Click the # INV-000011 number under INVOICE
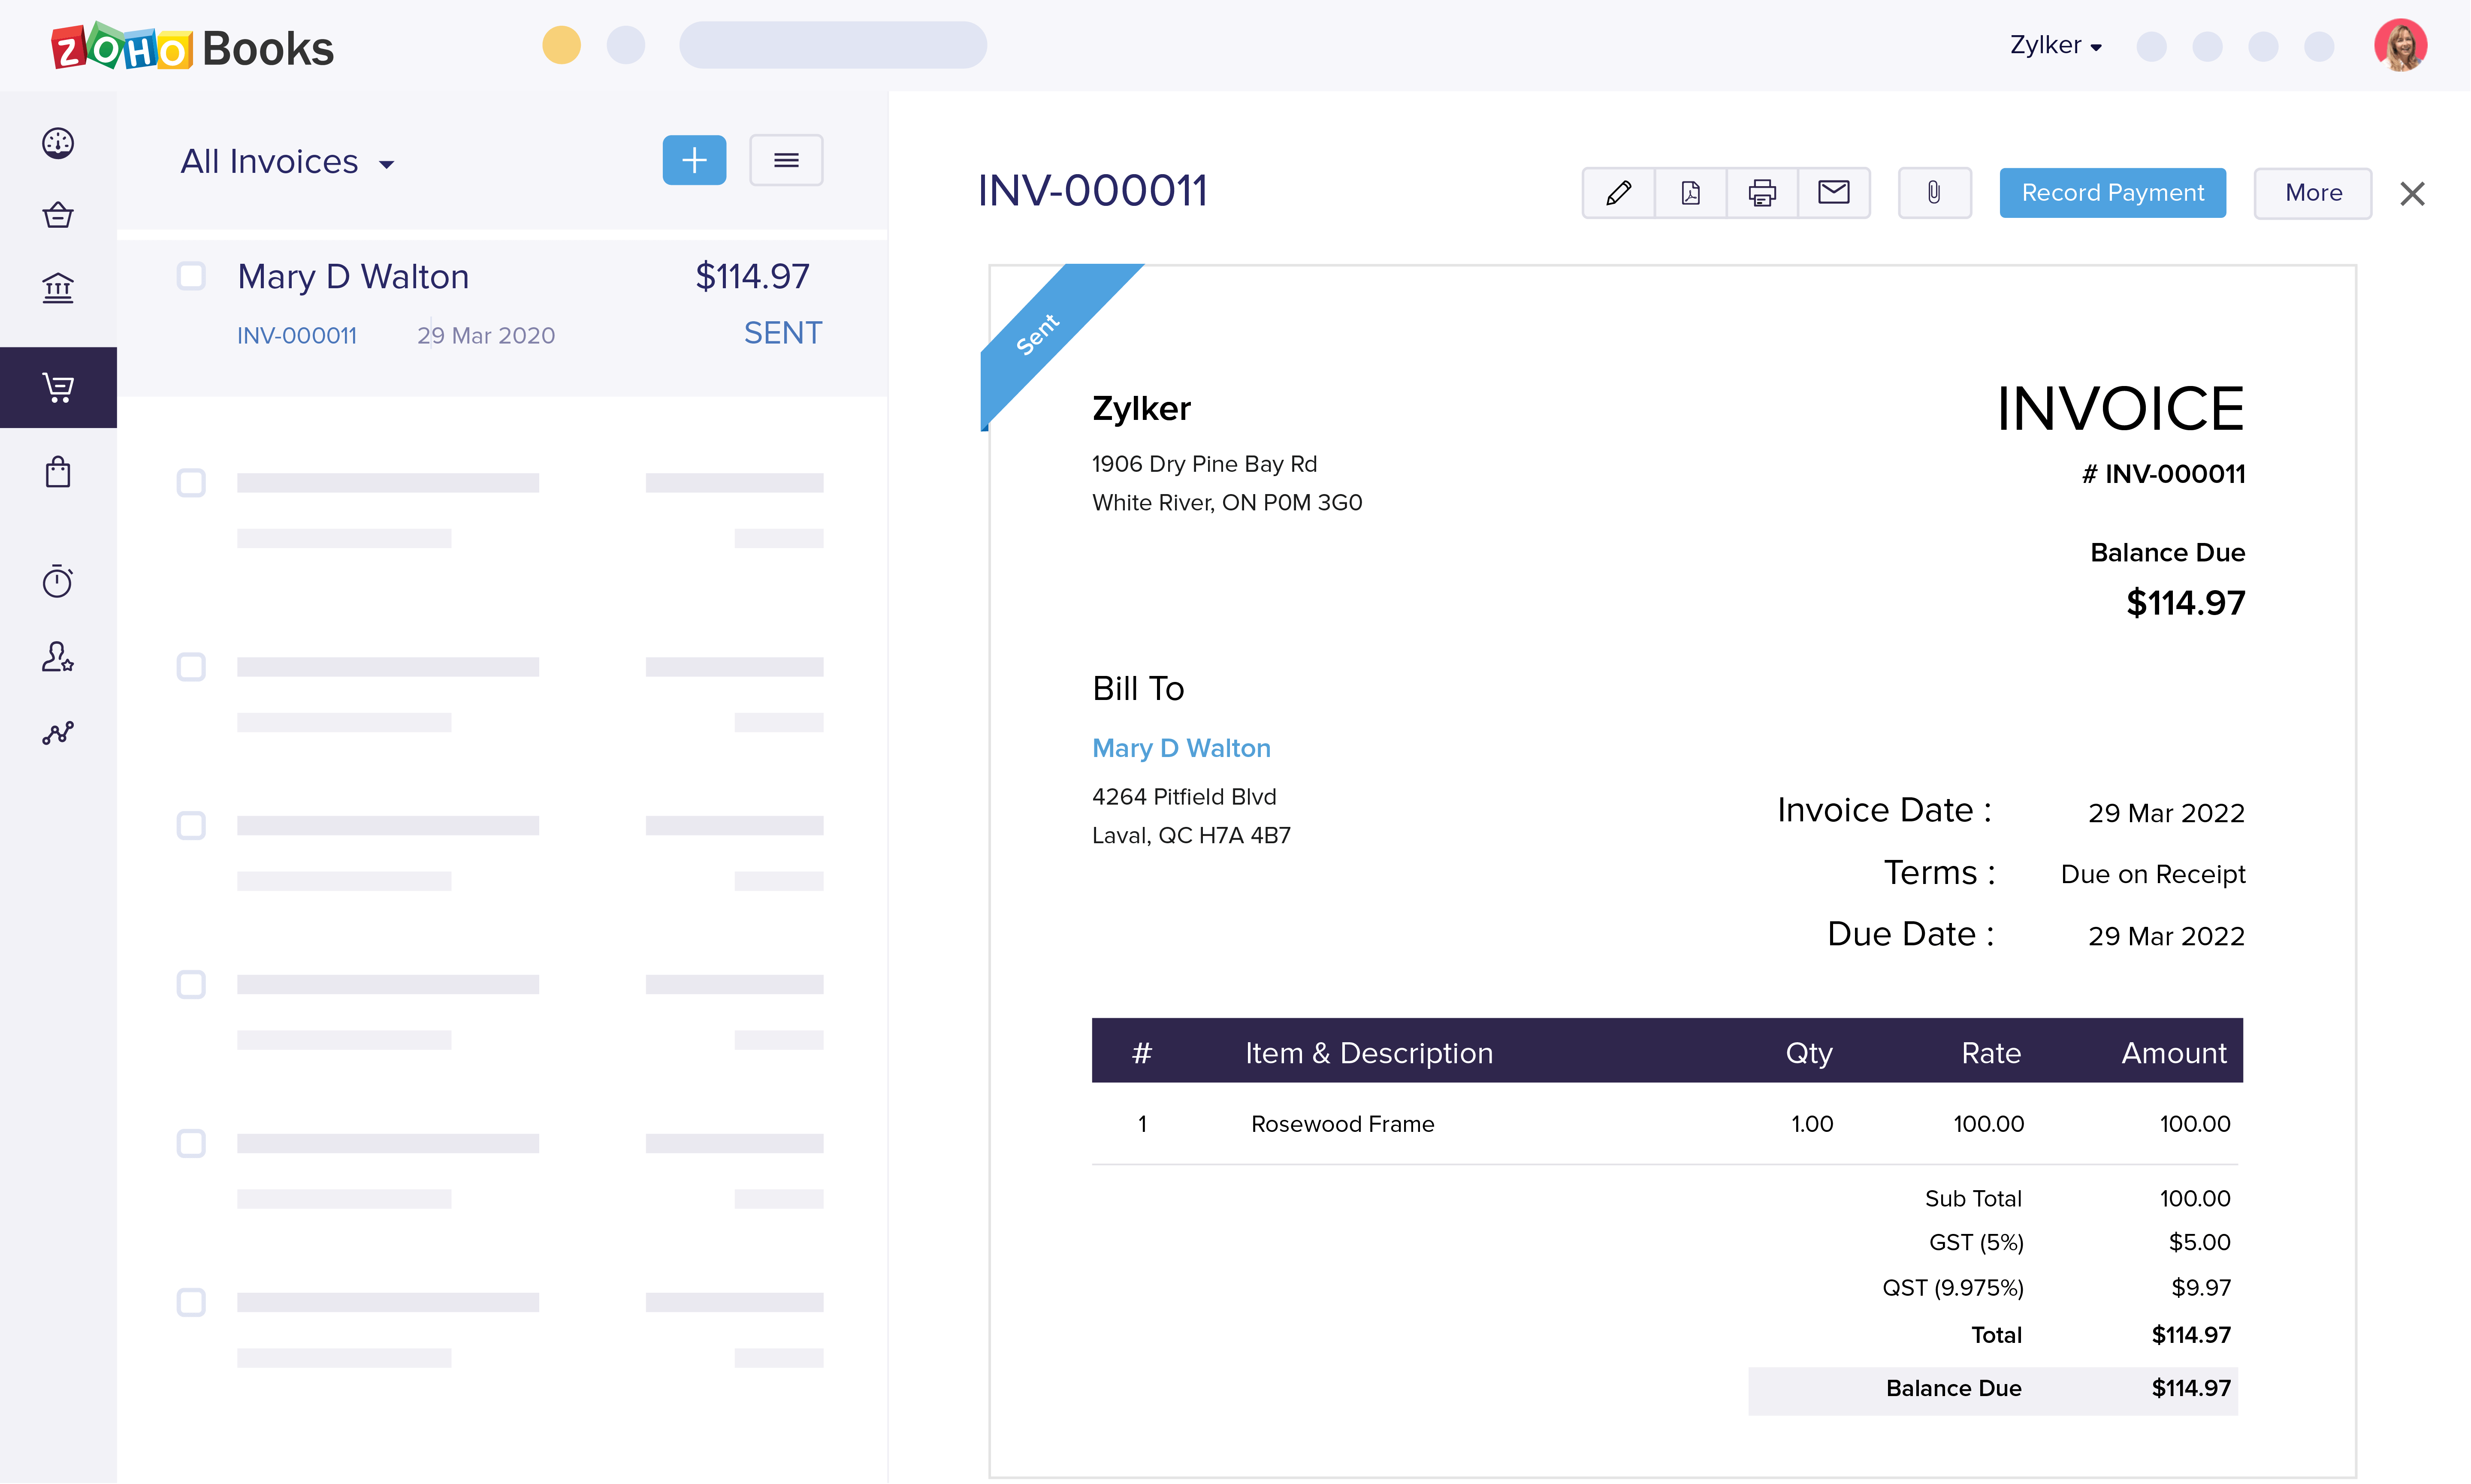The width and height of the screenshot is (2471, 1484). [x=2164, y=474]
